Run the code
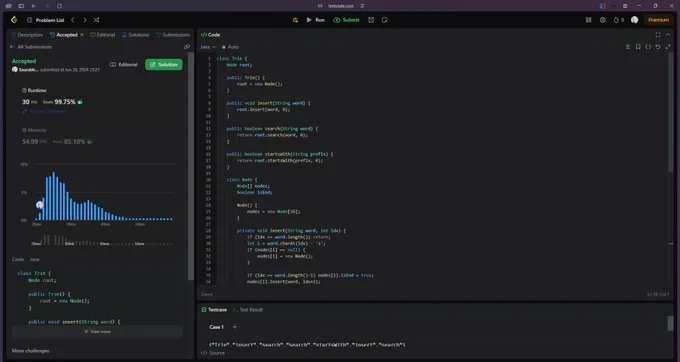This screenshot has width=680, height=362. (x=315, y=20)
